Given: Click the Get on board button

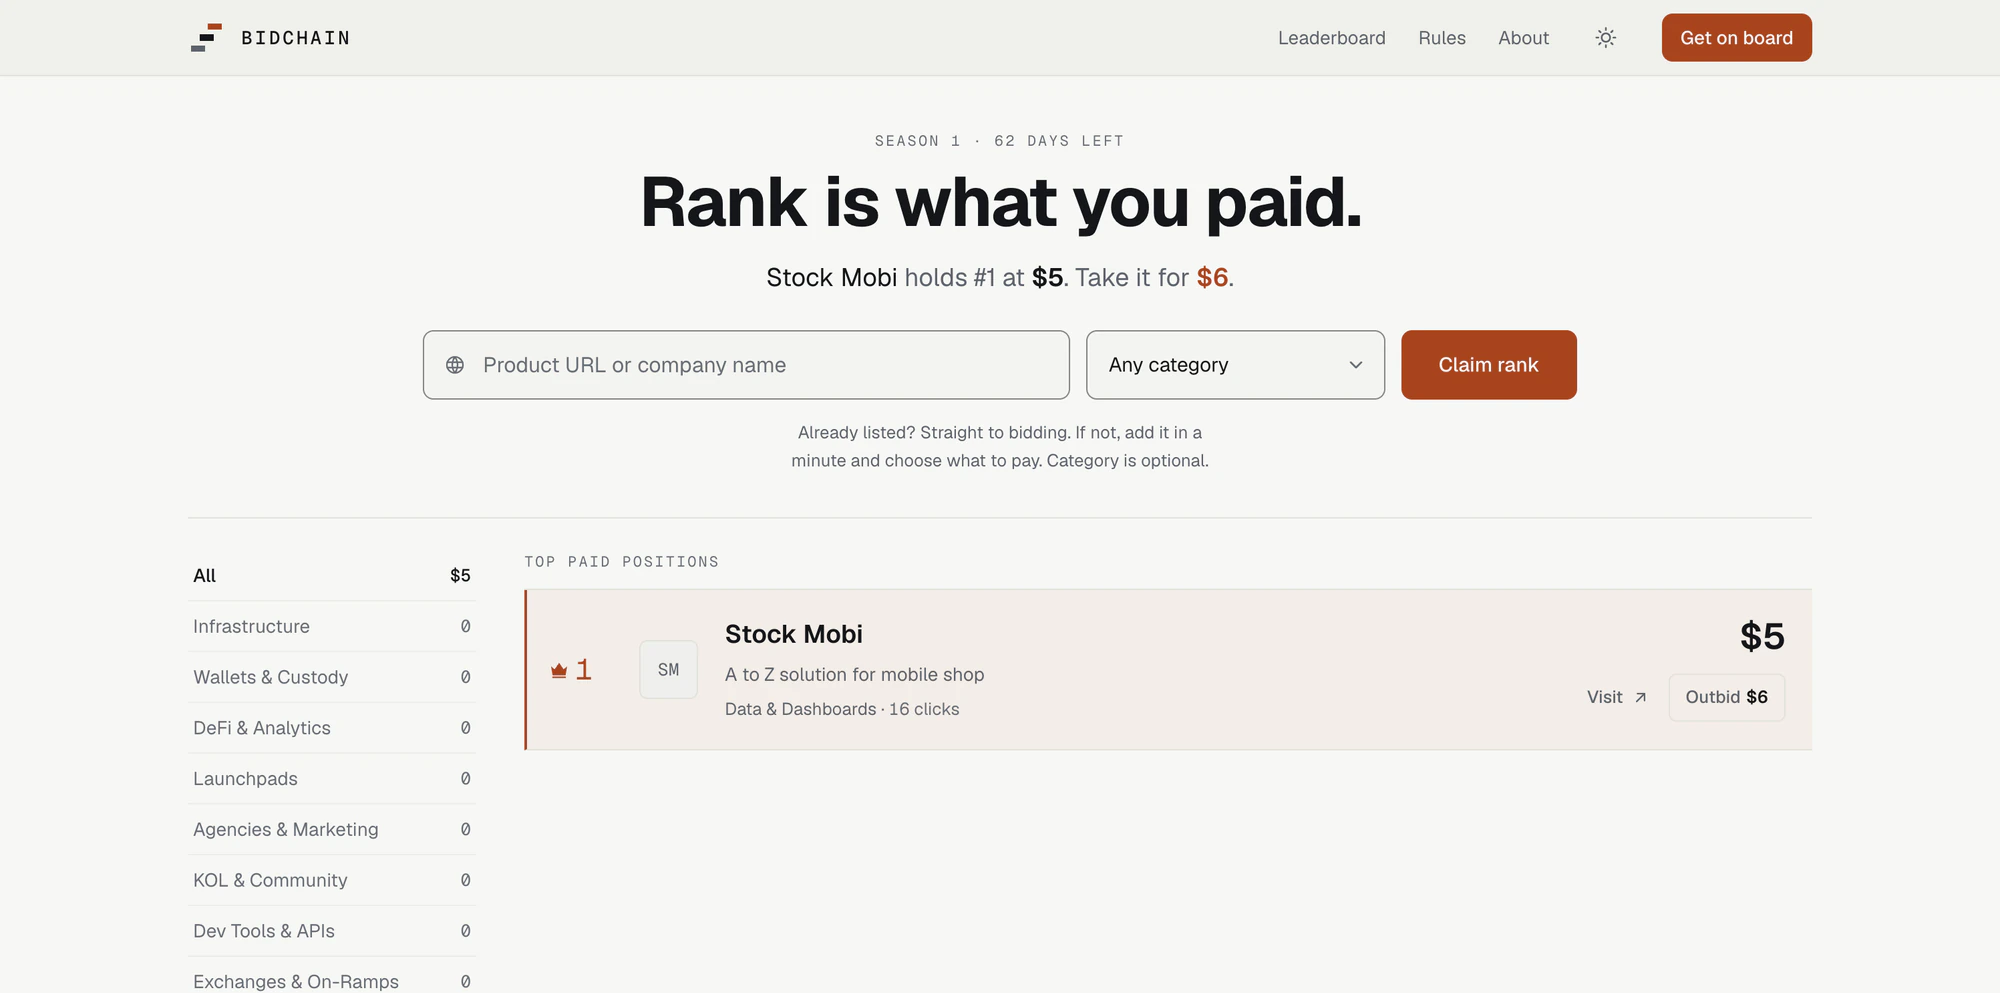Looking at the screenshot, I should pos(1736,38).
